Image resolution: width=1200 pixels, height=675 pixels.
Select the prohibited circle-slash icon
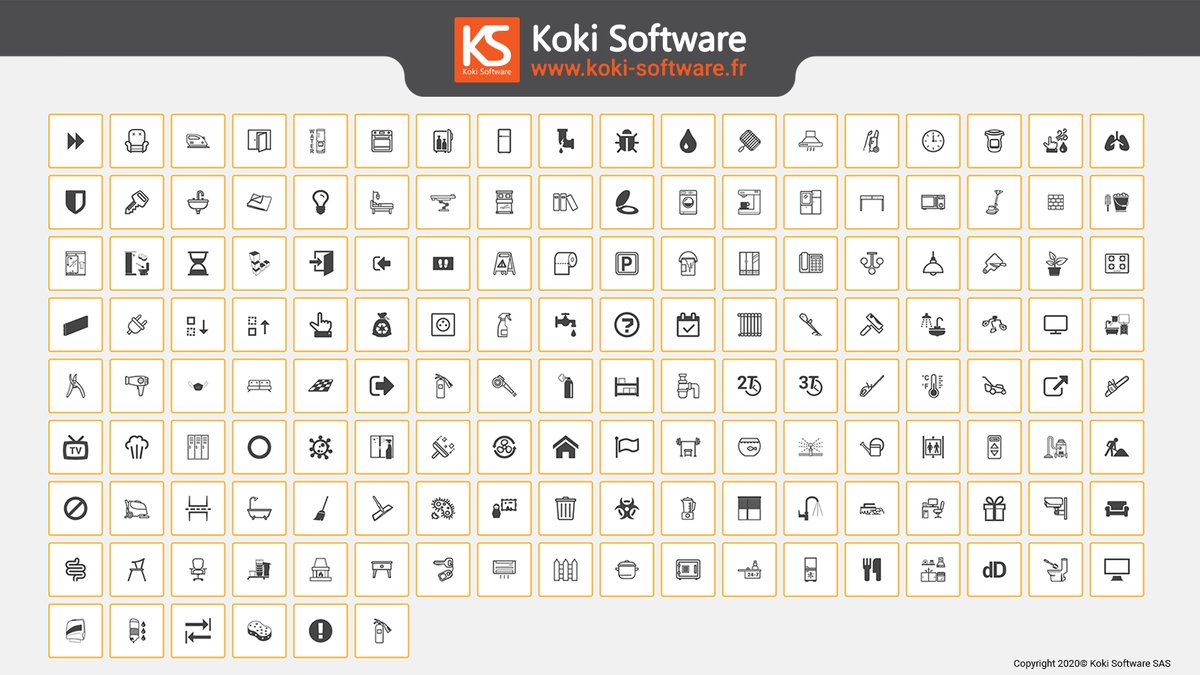click(75, 508)
